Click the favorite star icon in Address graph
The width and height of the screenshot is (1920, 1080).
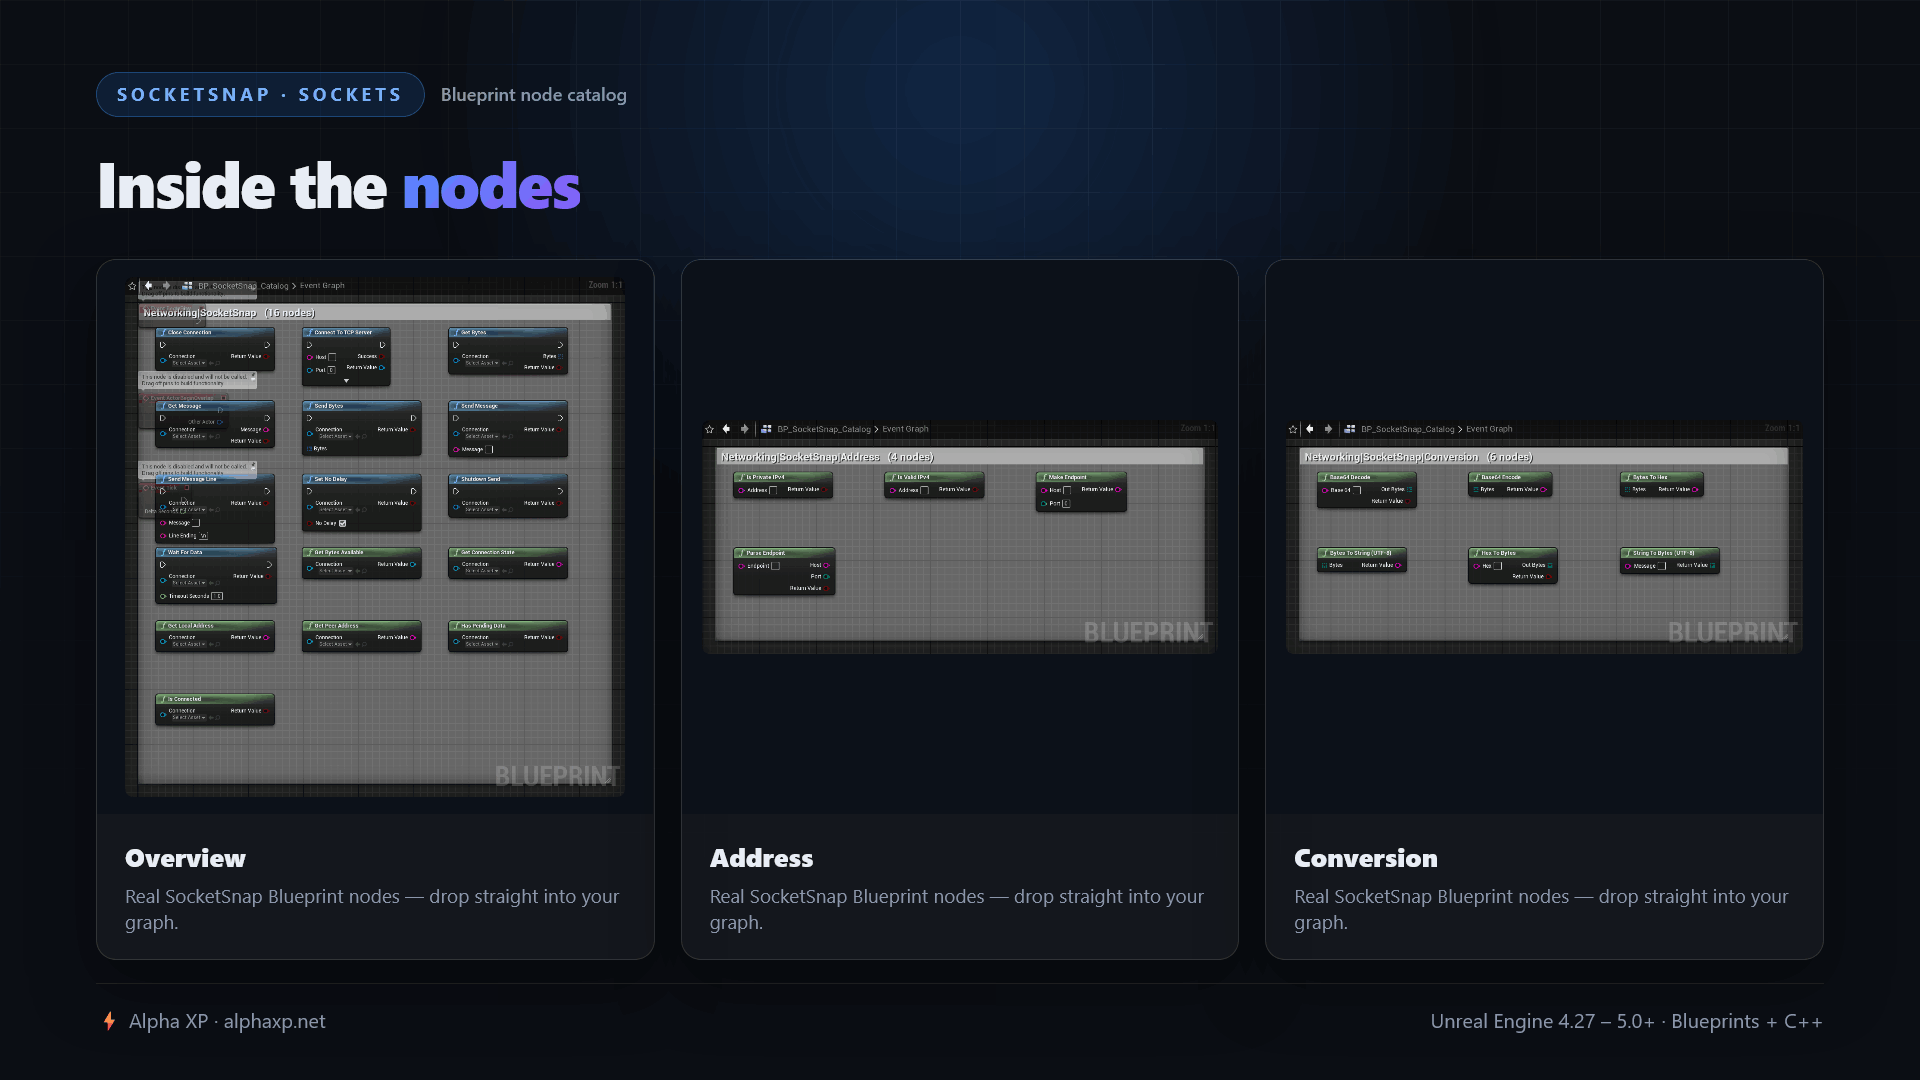(709, 429)
